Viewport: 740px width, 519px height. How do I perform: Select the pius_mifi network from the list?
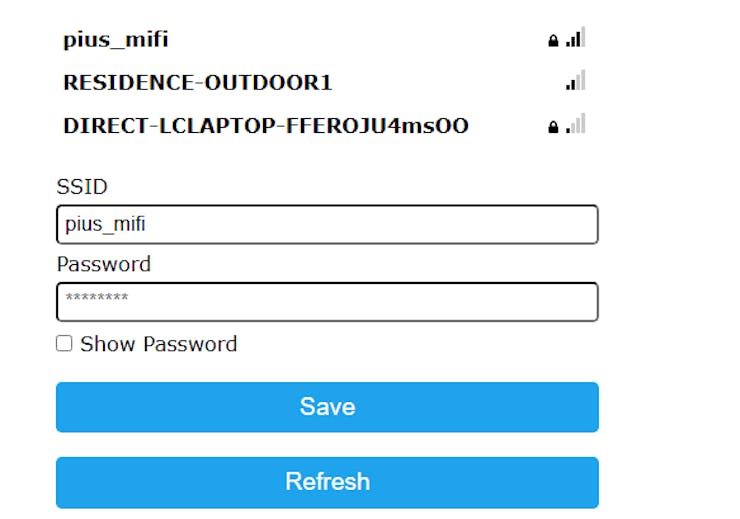[x=116, y=40]
